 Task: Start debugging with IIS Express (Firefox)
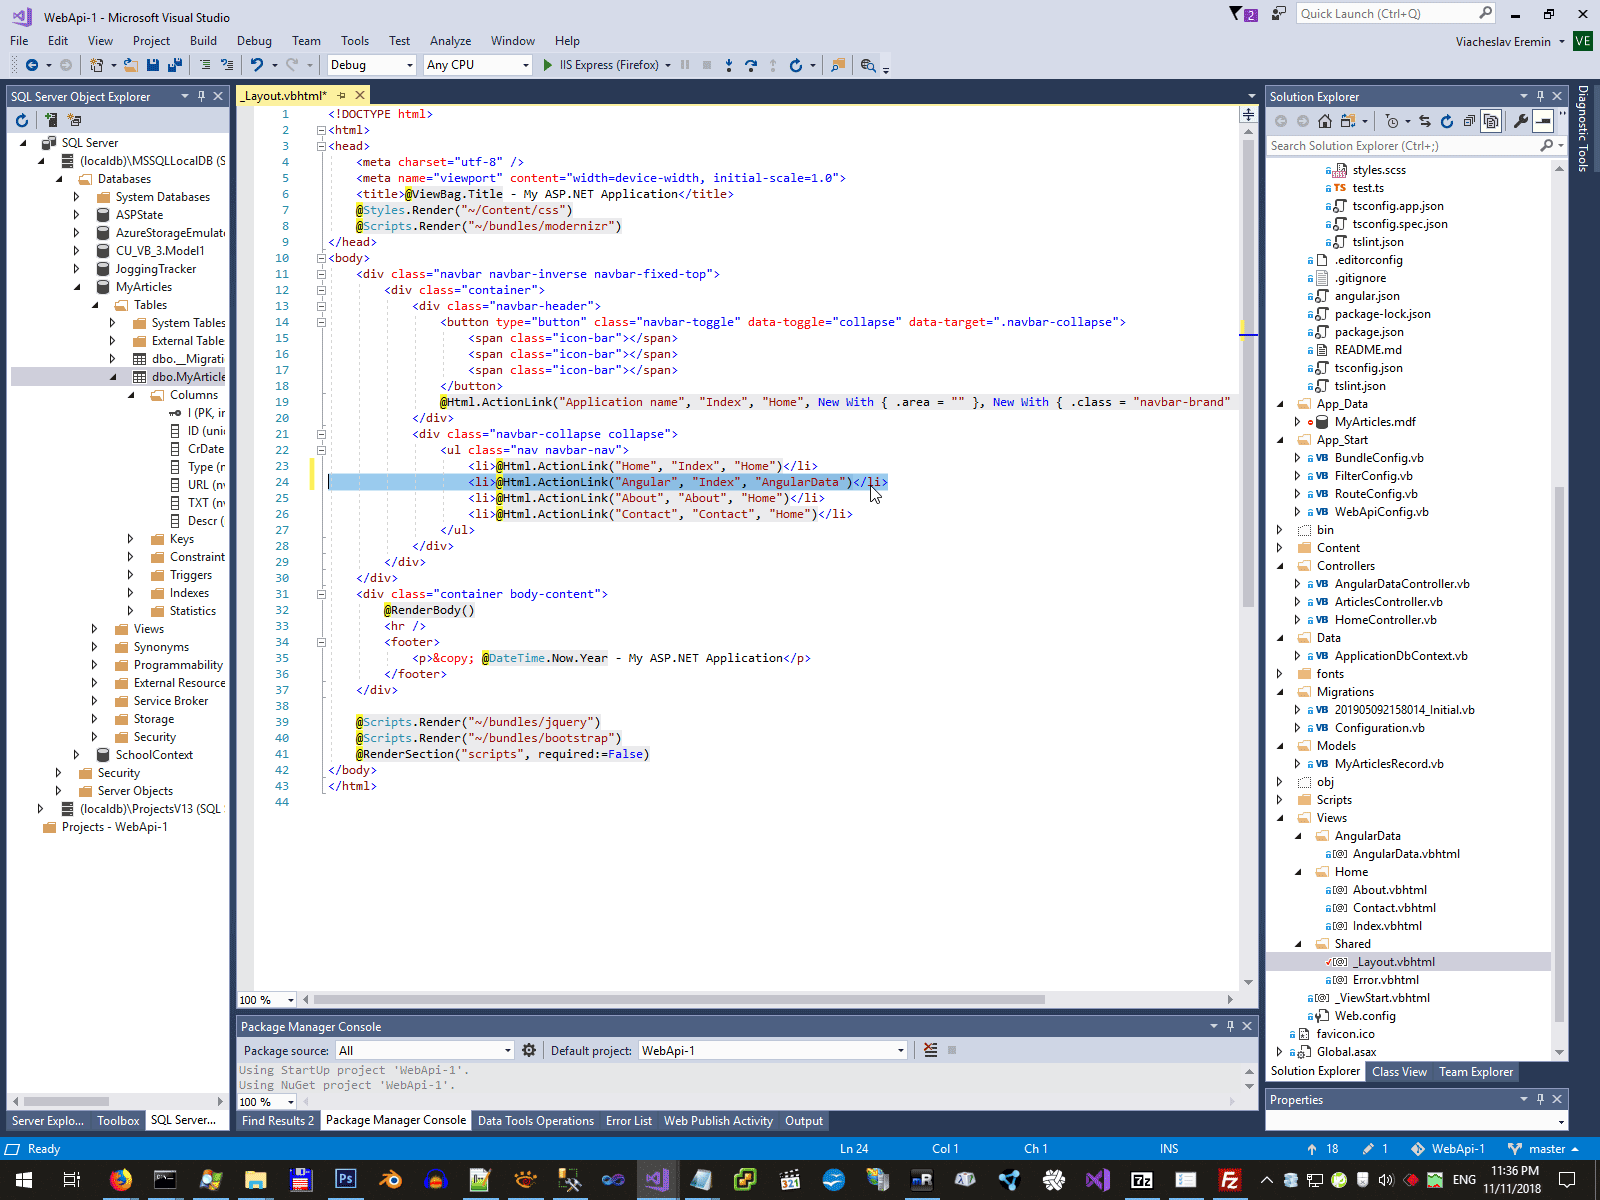click(x=601, y=65)
